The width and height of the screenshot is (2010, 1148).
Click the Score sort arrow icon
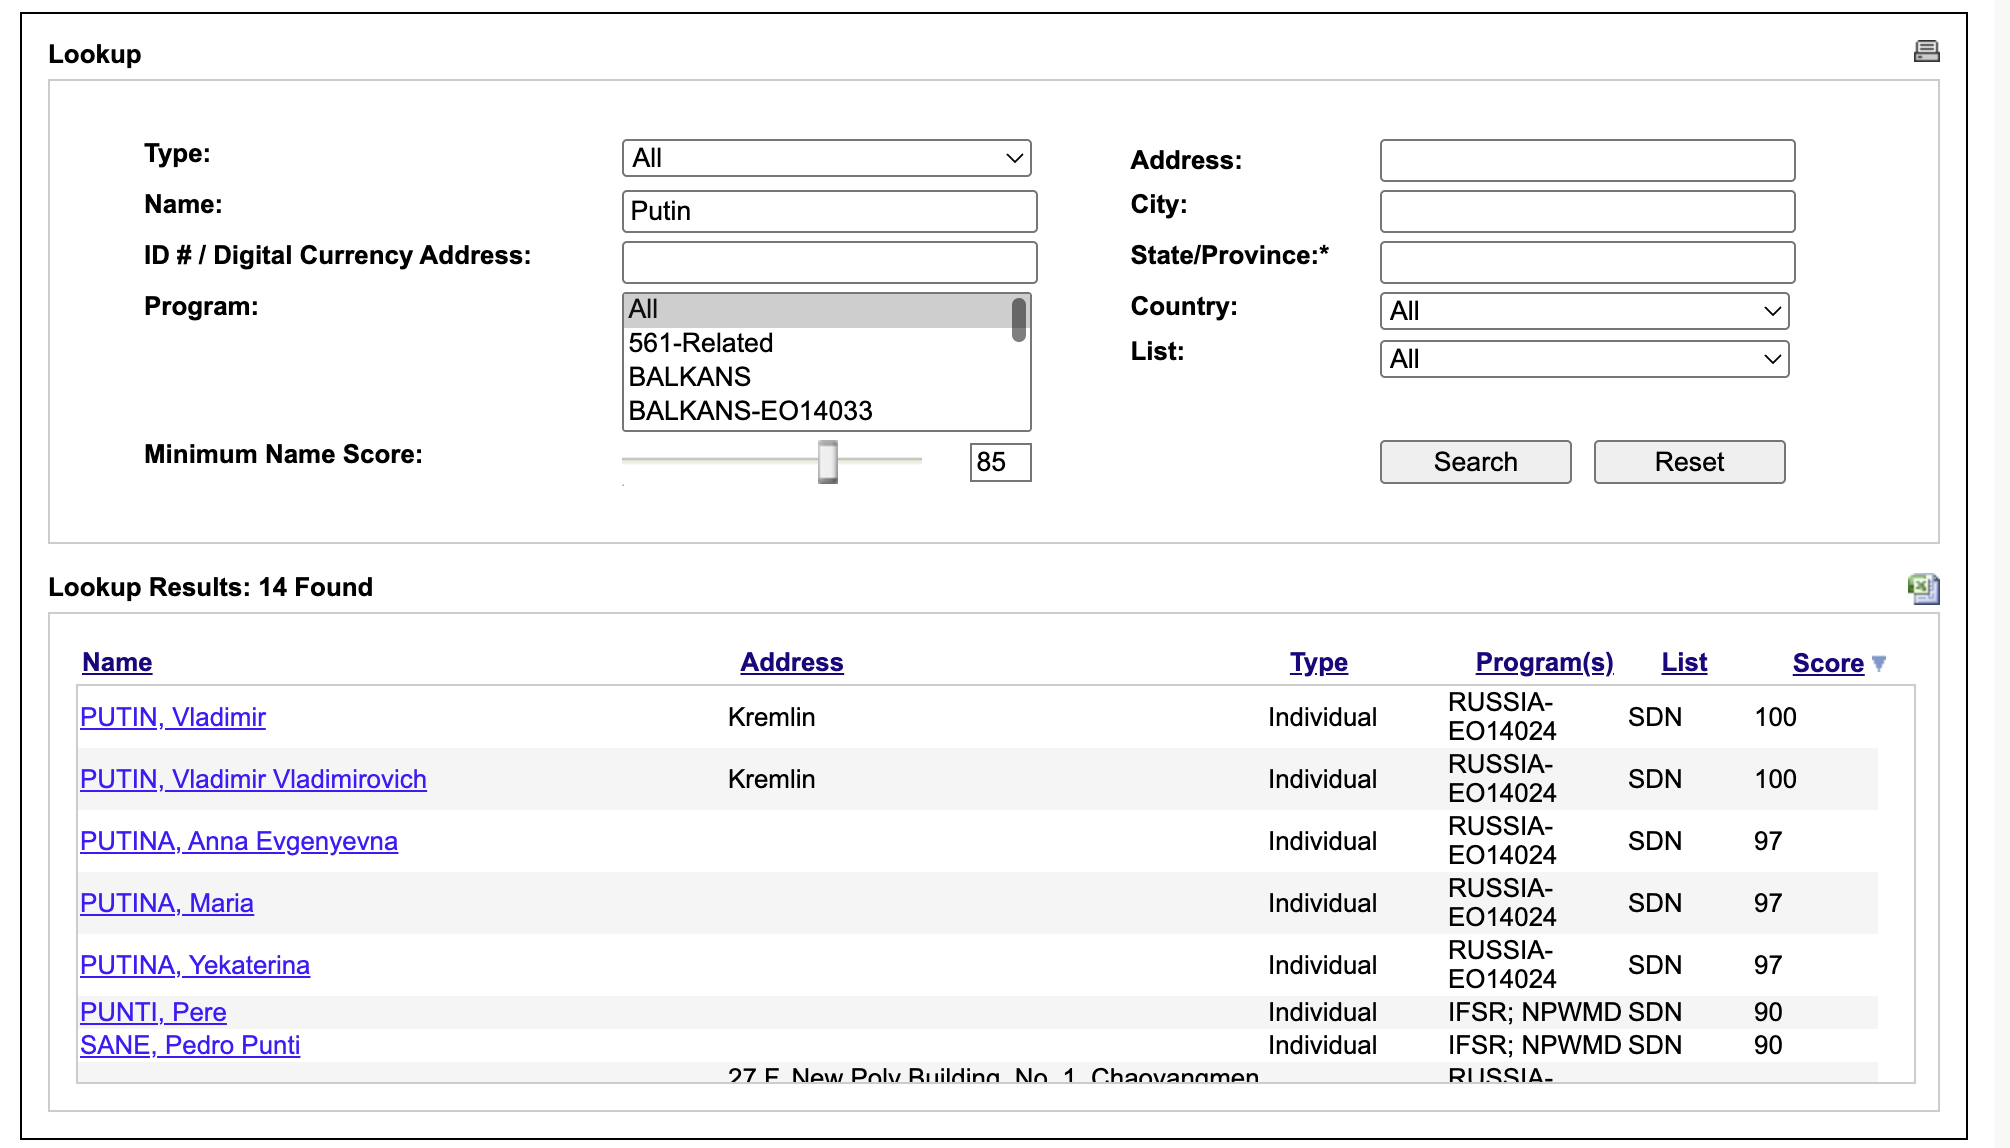point(1879,663)
